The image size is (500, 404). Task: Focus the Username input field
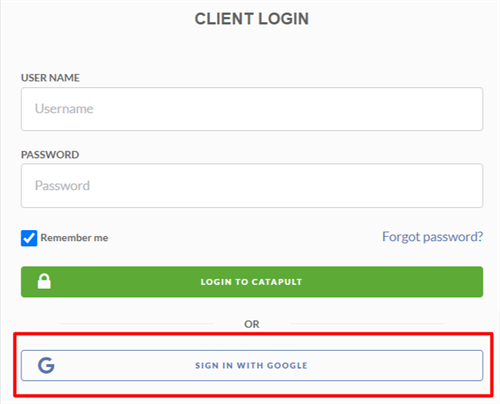[252, 109]
